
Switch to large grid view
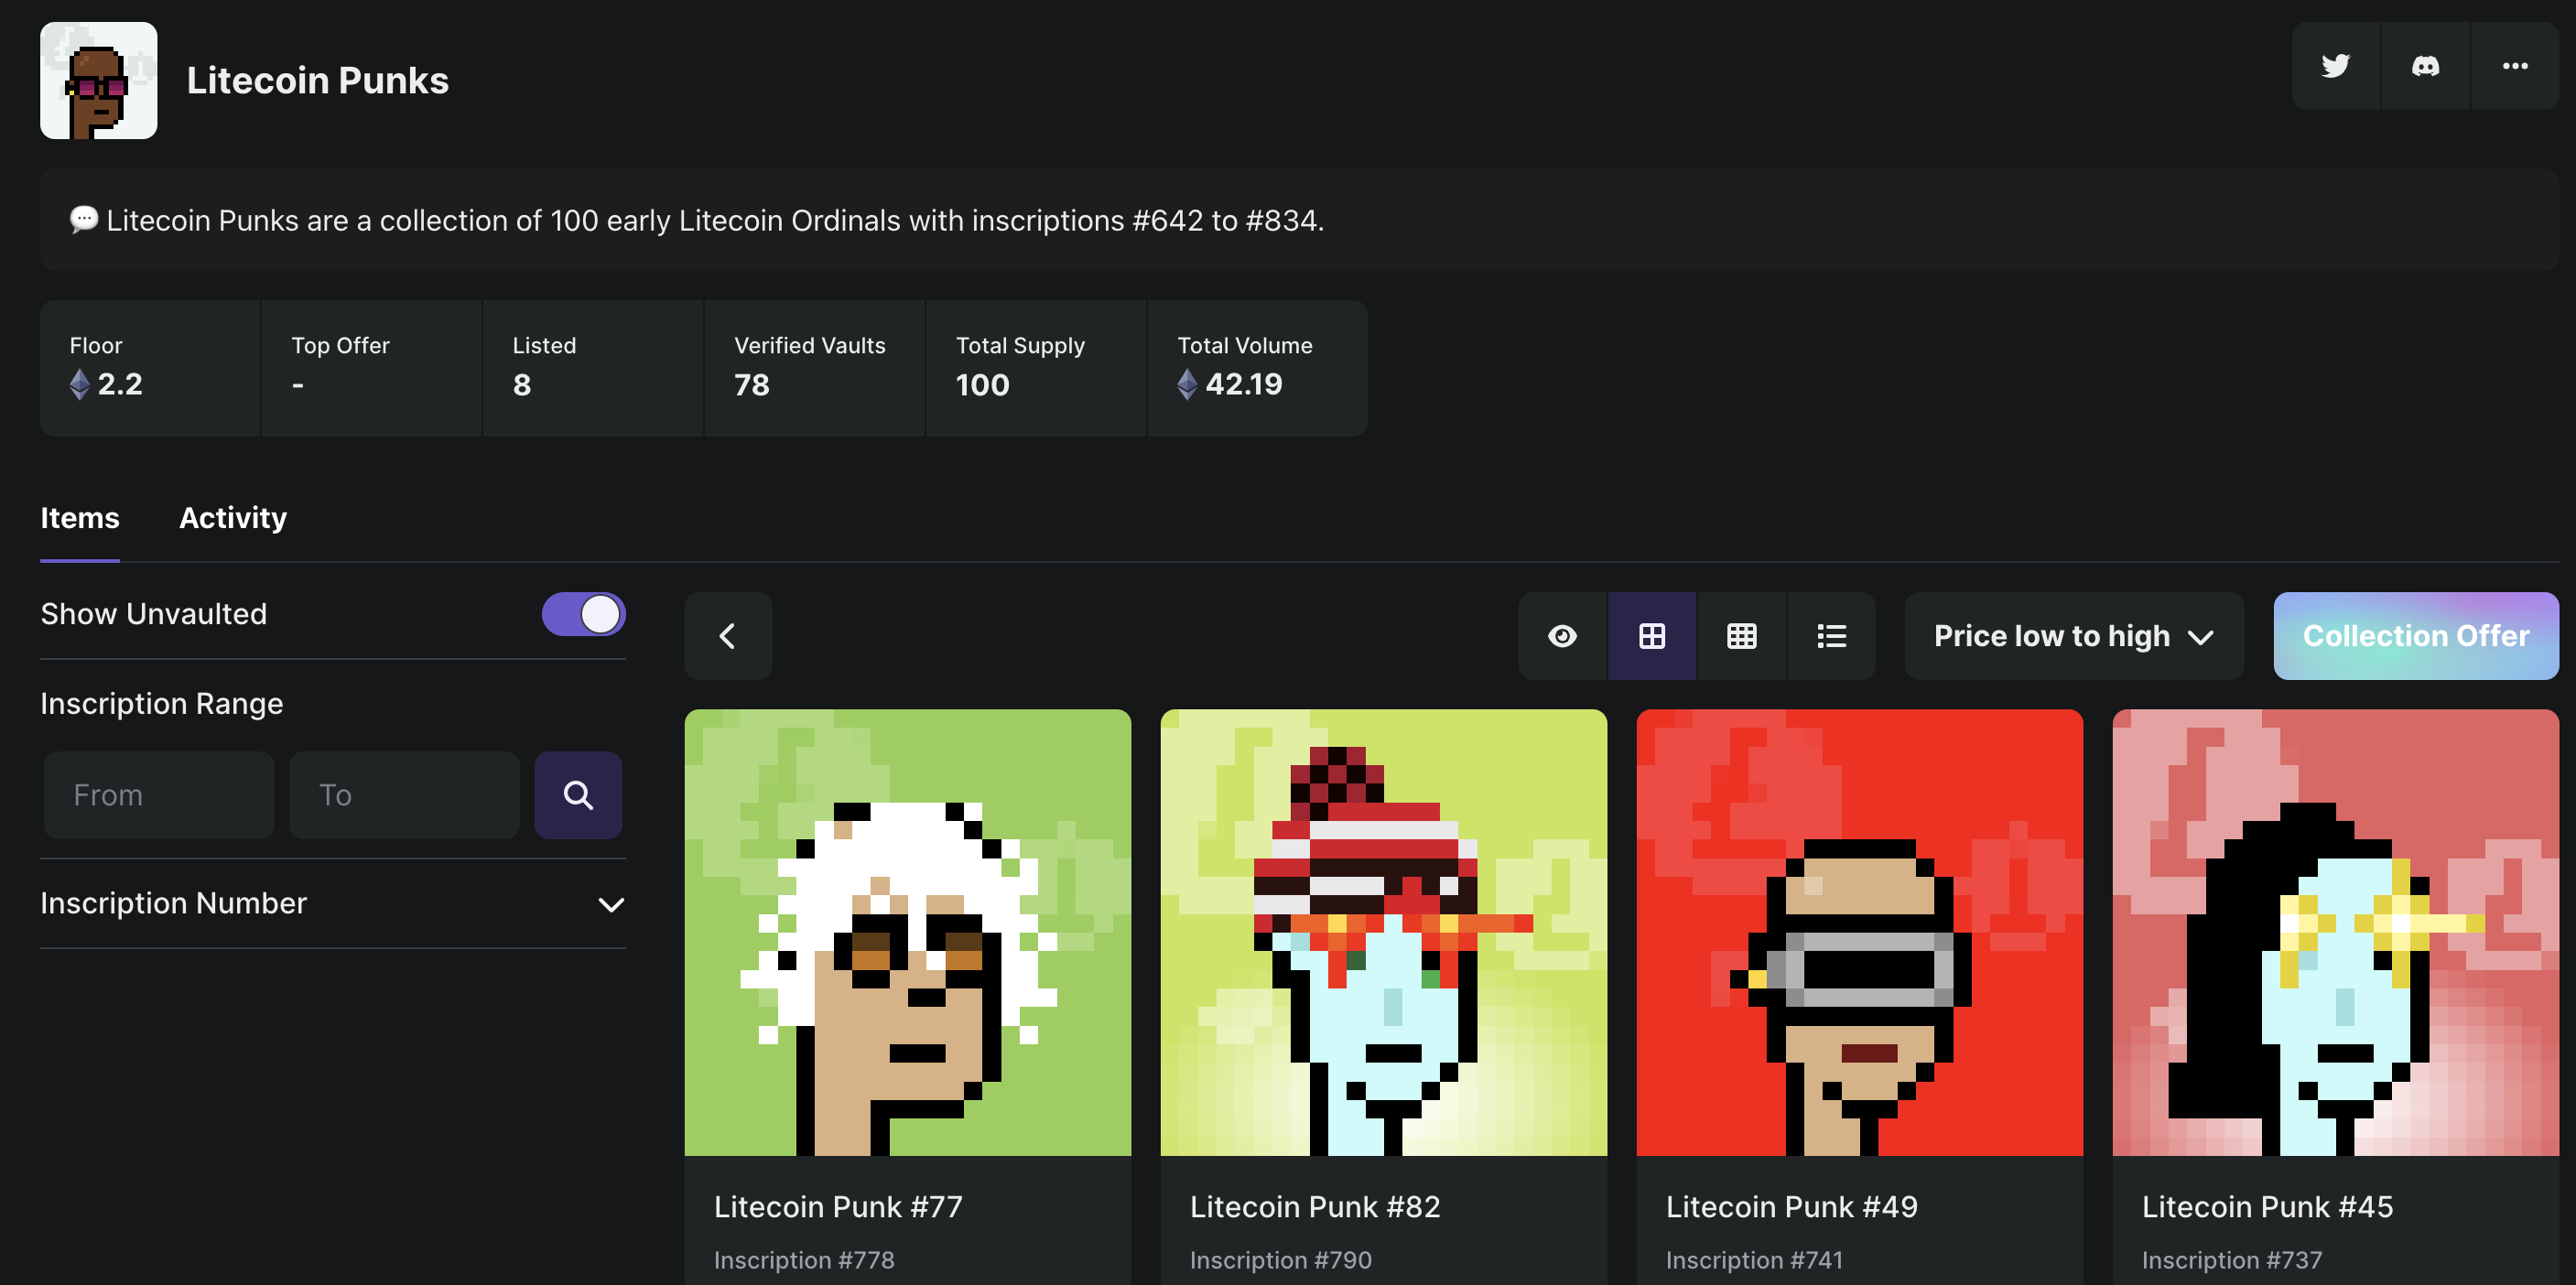pyautogui.click(x=1652, y=636)
